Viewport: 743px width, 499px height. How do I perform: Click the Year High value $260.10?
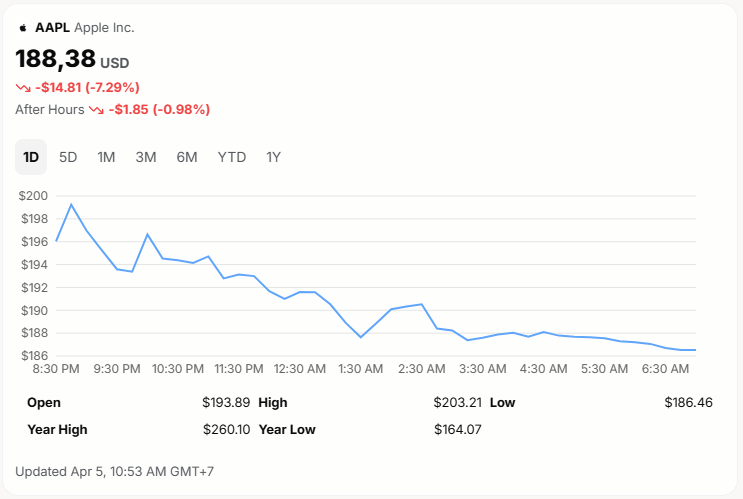226,429
